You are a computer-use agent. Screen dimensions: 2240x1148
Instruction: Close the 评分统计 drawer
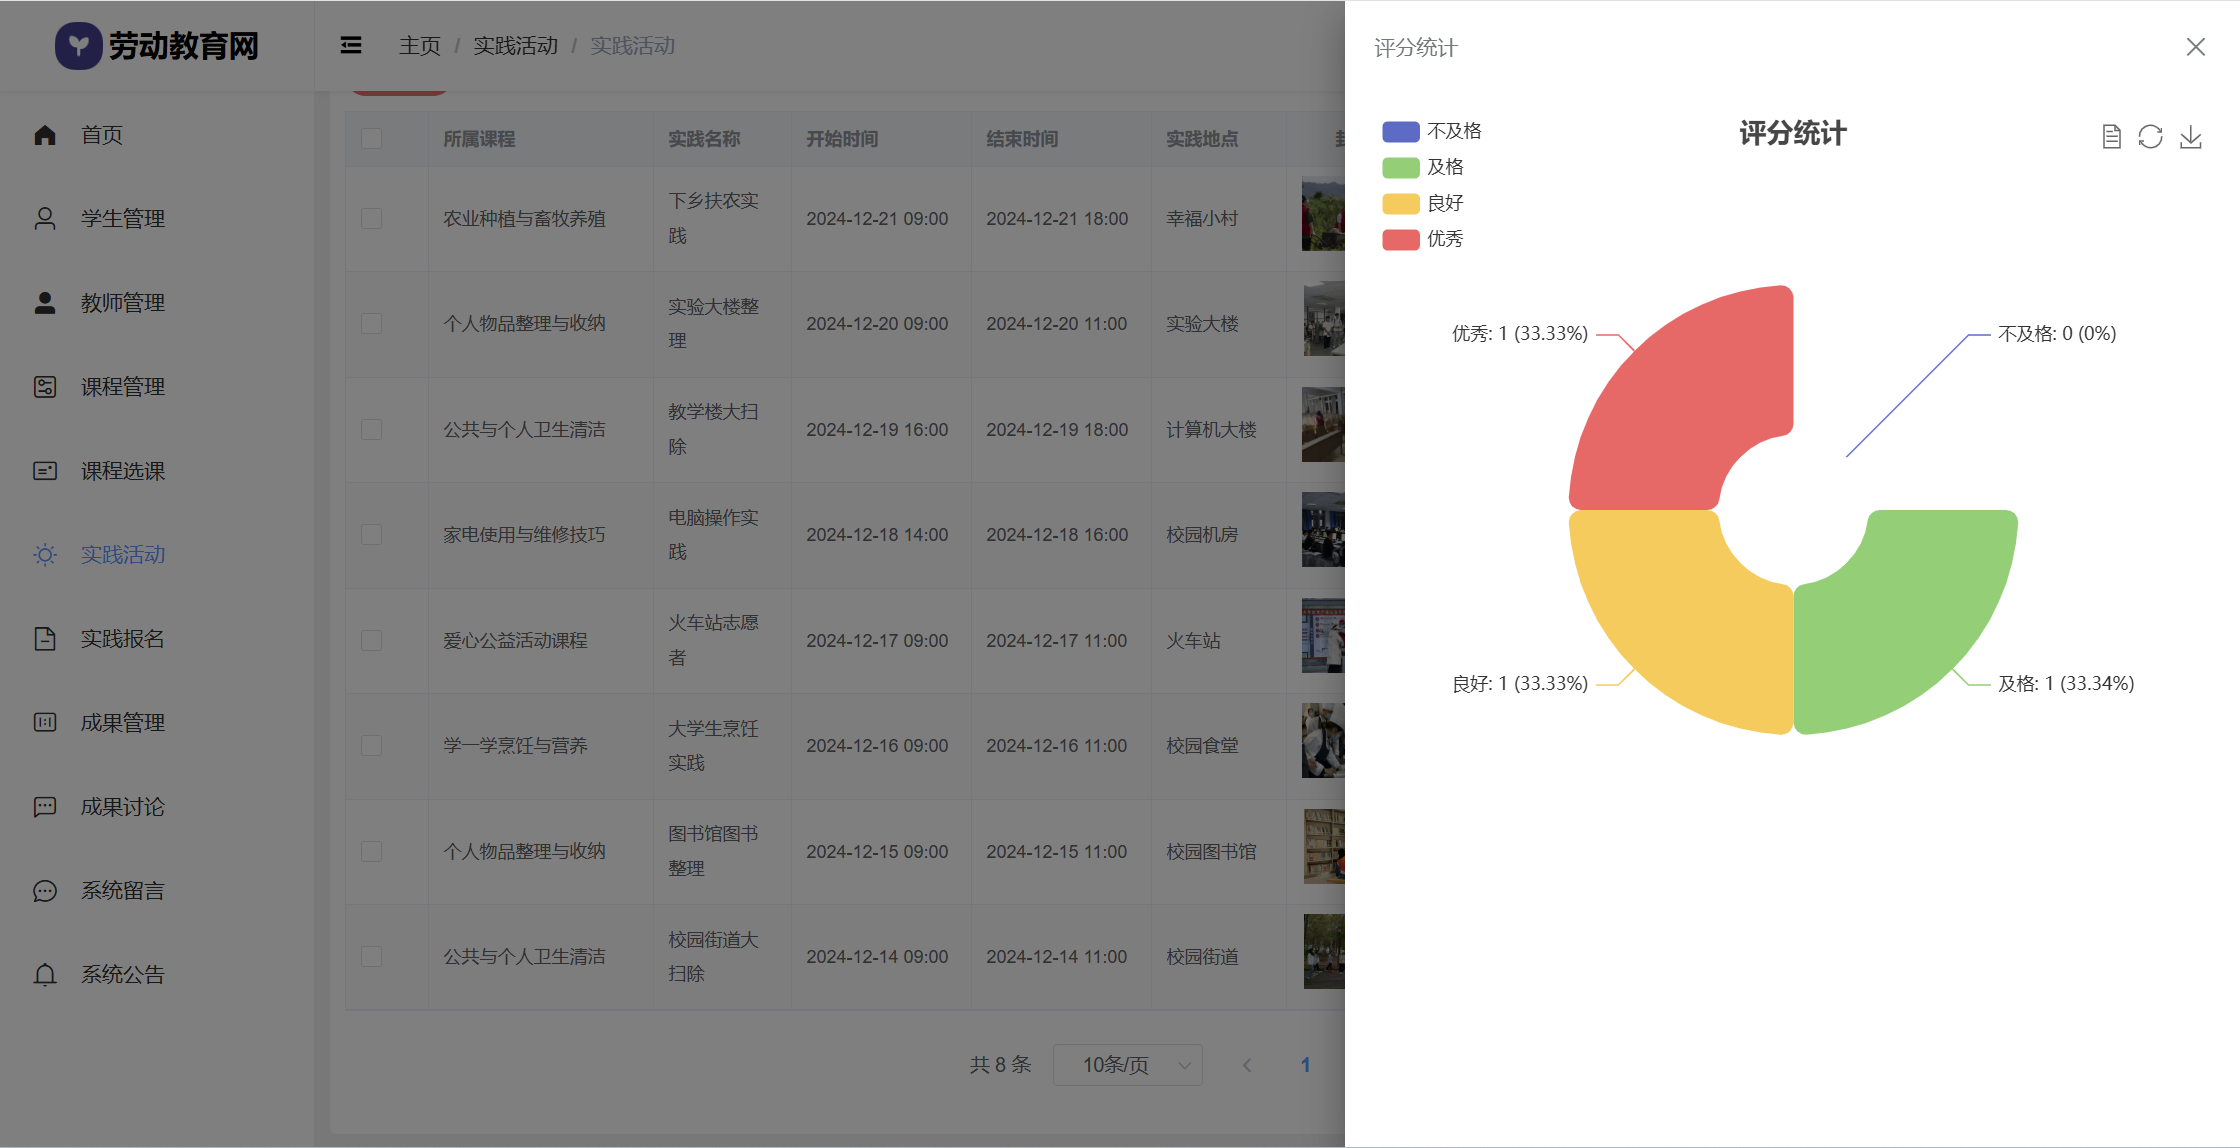point(2195,47)
